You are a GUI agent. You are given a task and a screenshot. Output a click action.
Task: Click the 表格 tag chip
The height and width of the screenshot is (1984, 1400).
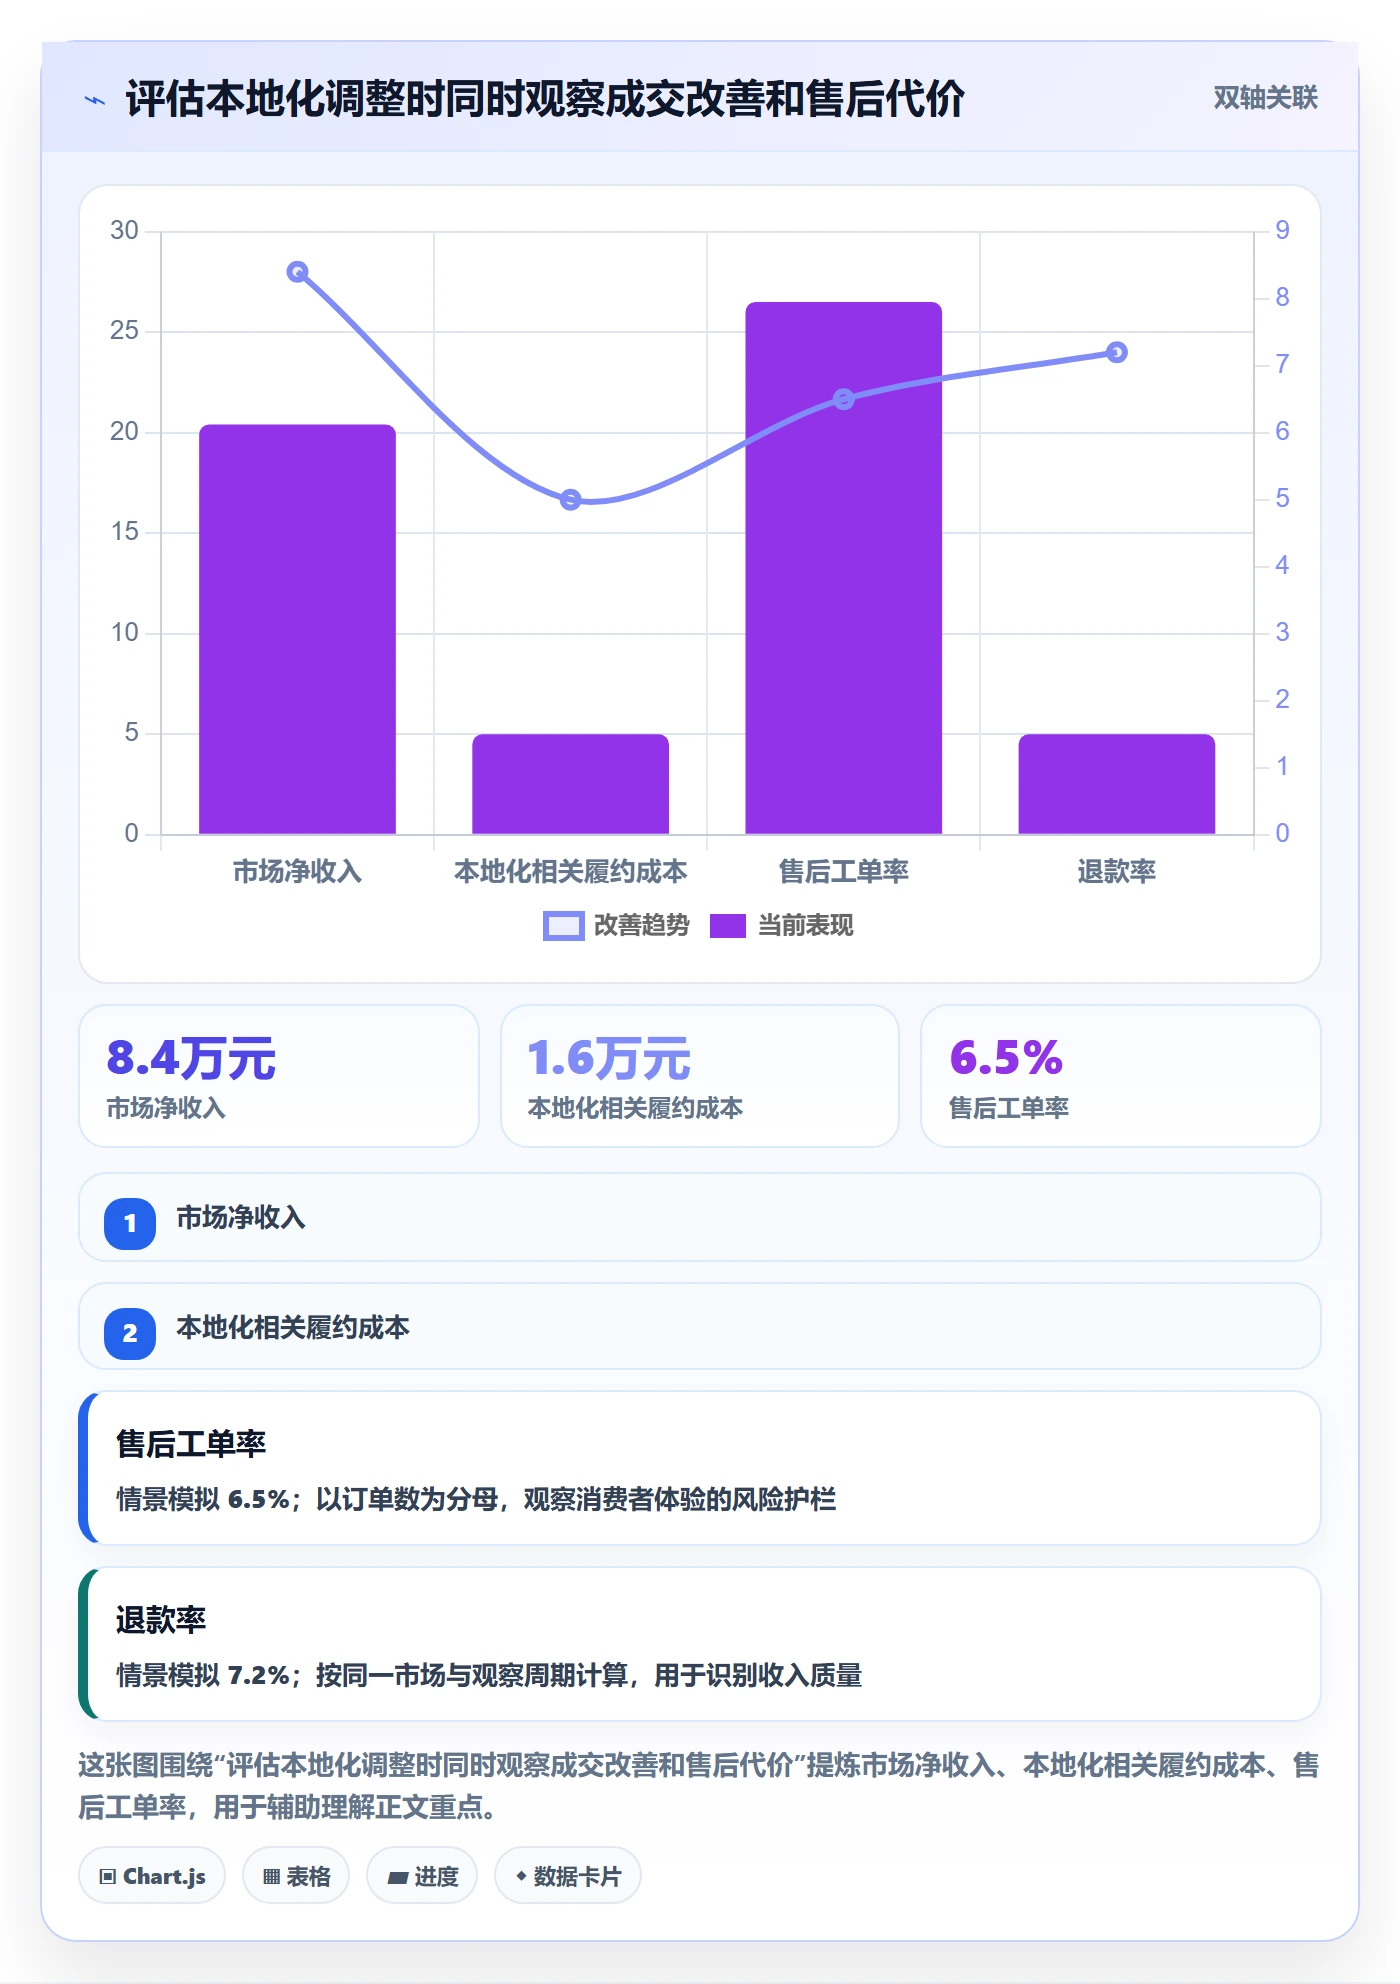click(x=296, y=1876)
